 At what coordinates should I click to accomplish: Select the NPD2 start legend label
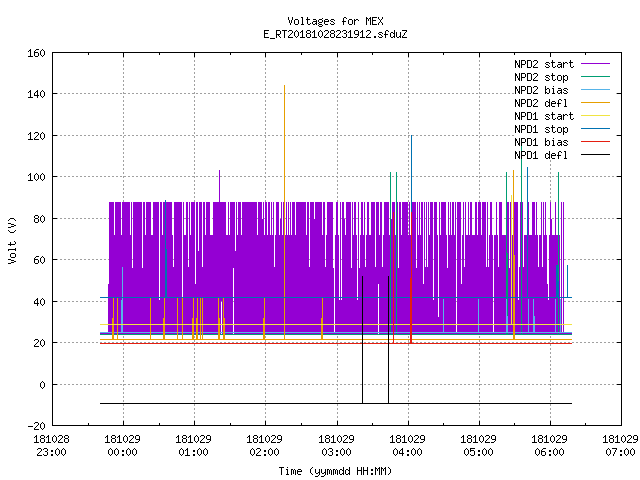[544, 64]
